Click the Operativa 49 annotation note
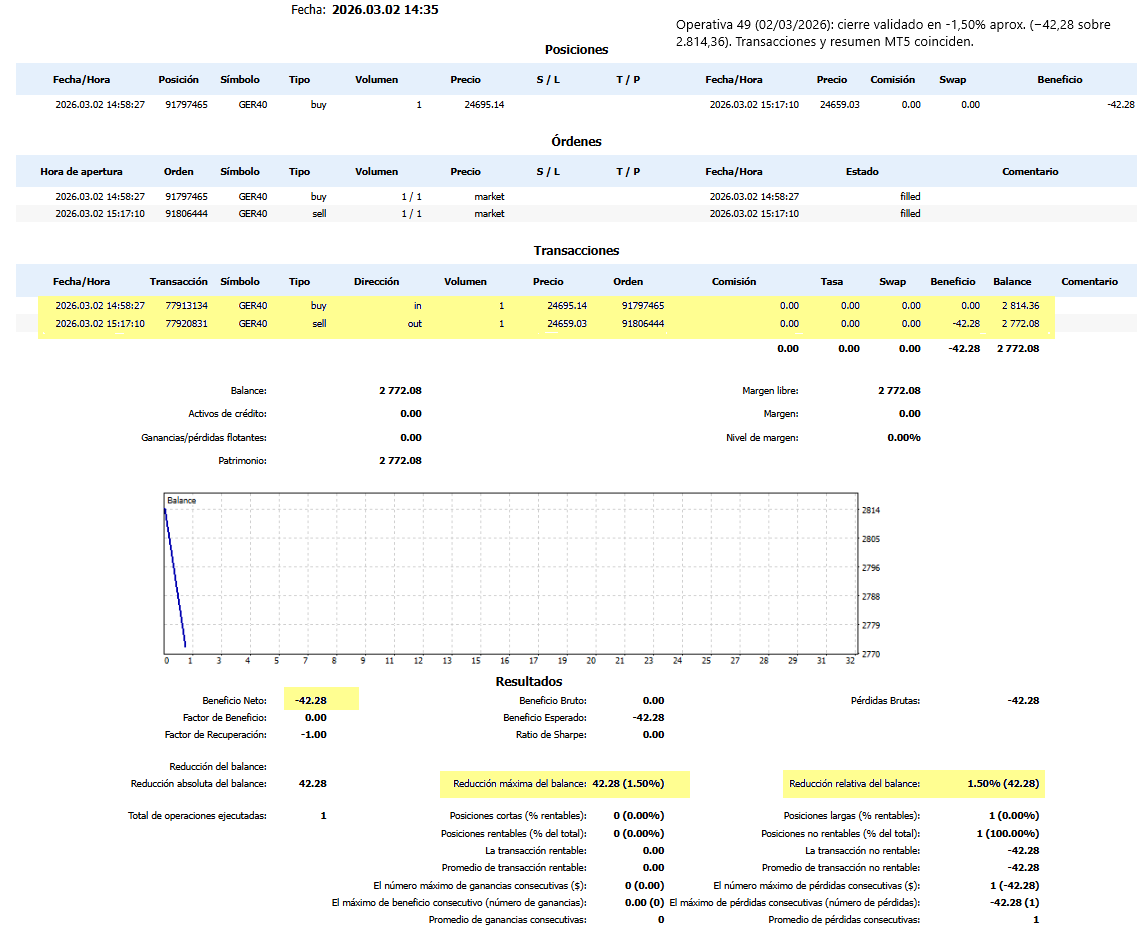Viewport: 1141px width, 940px height. pos(893,33)
